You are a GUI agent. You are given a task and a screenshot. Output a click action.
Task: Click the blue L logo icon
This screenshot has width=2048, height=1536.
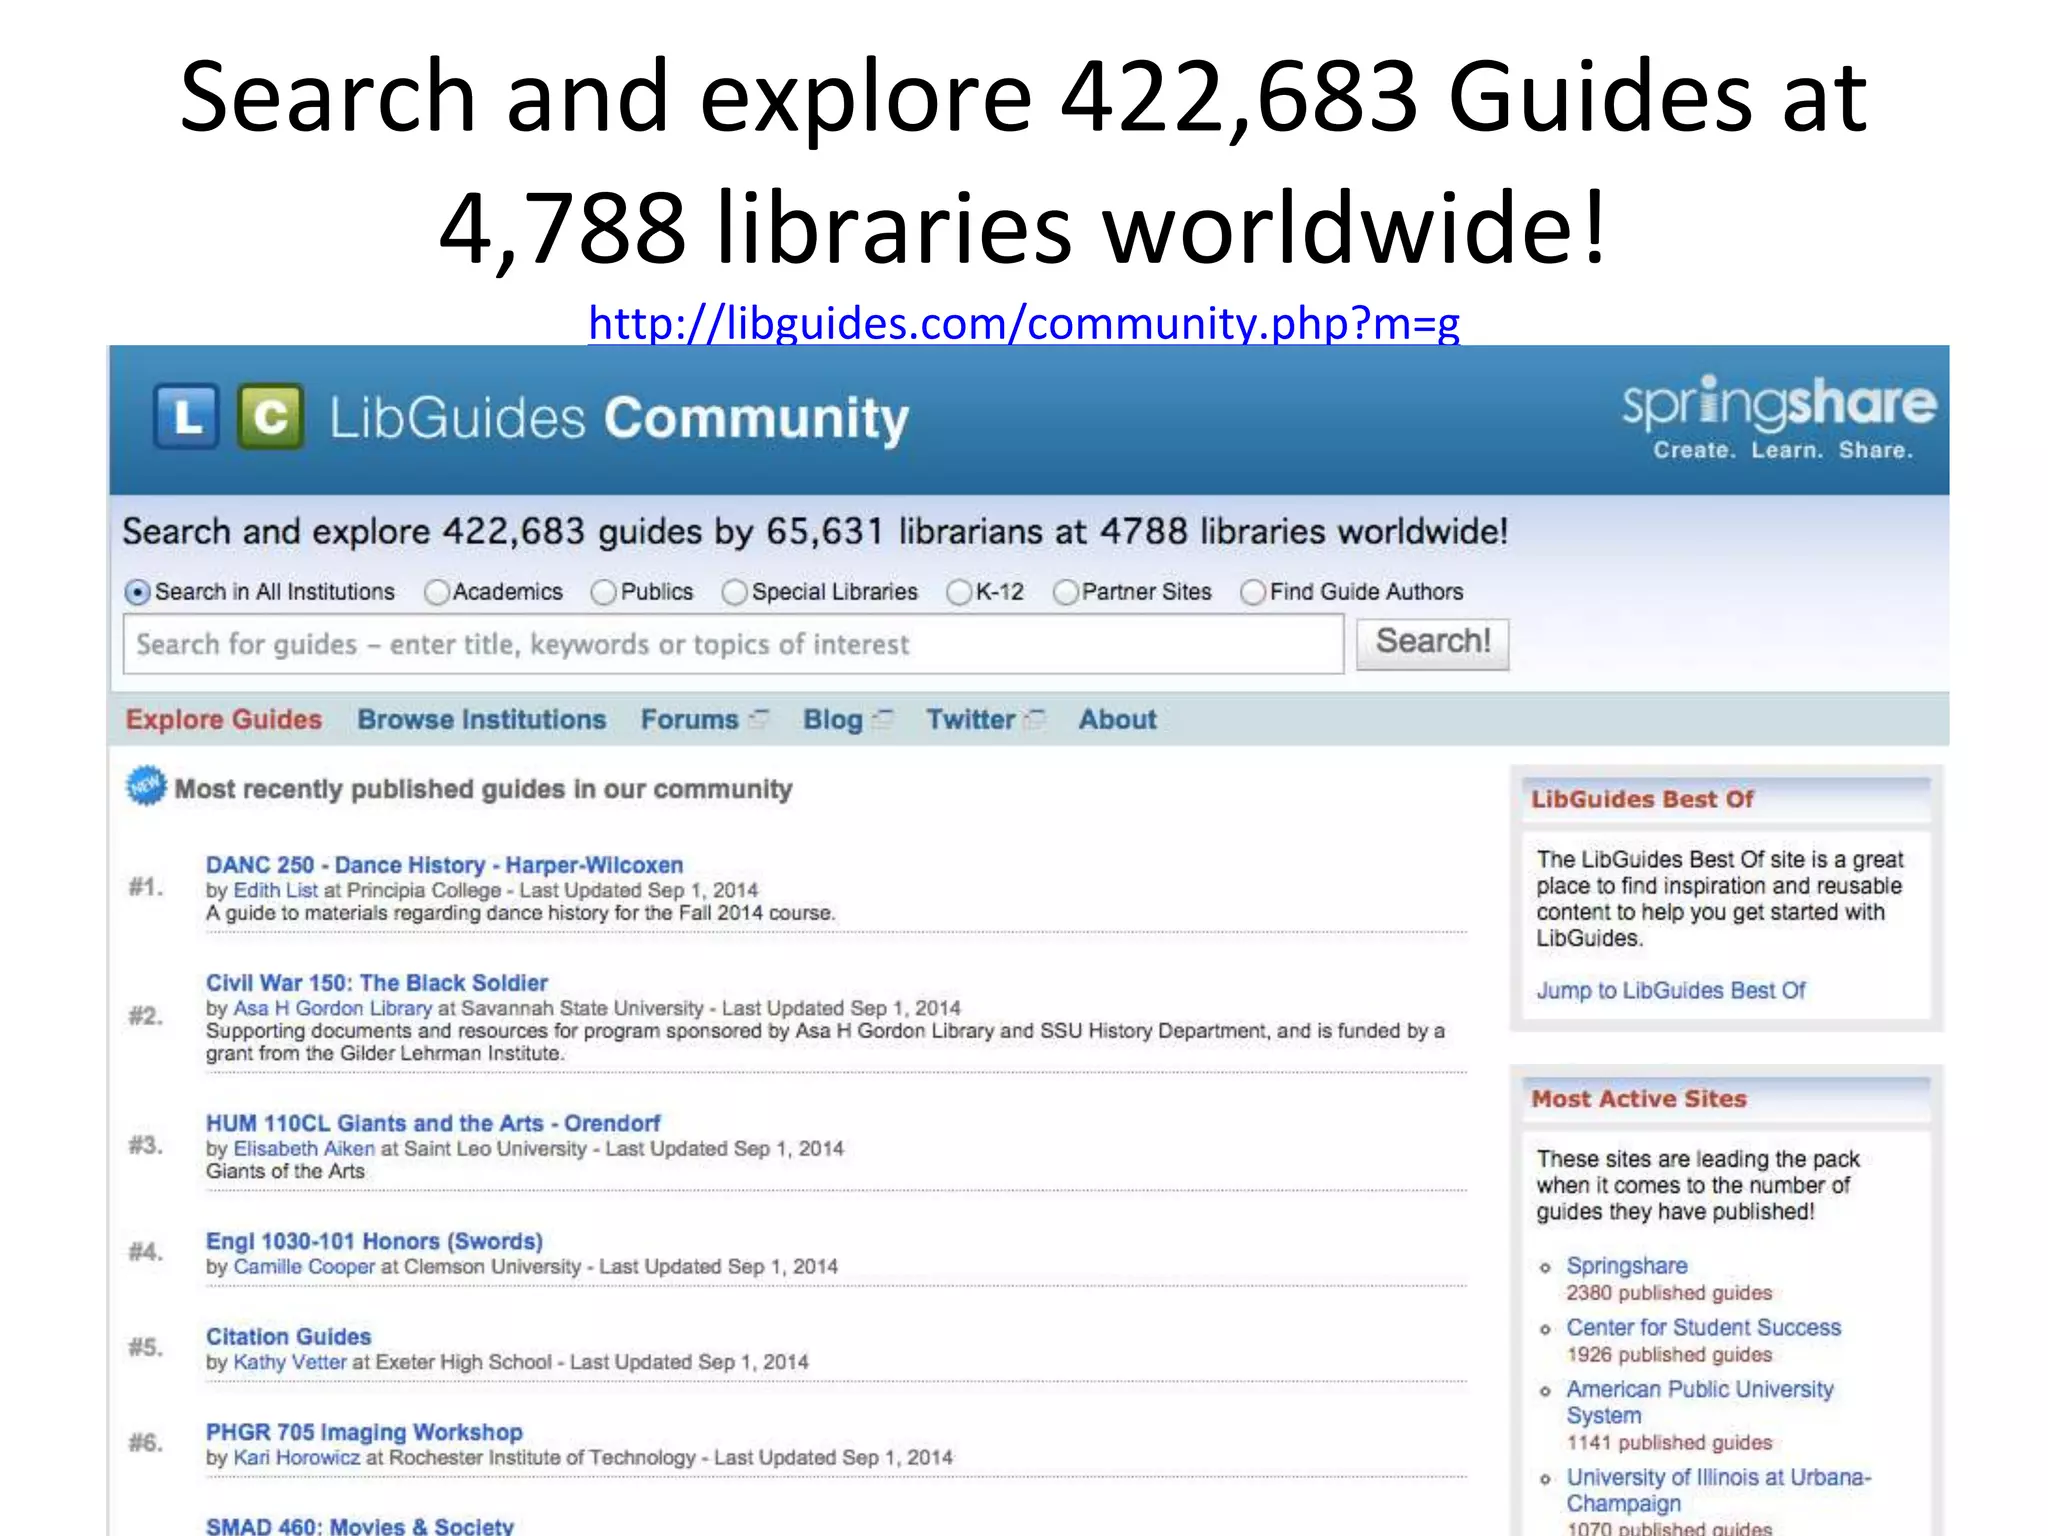click(x=186, y=416)
